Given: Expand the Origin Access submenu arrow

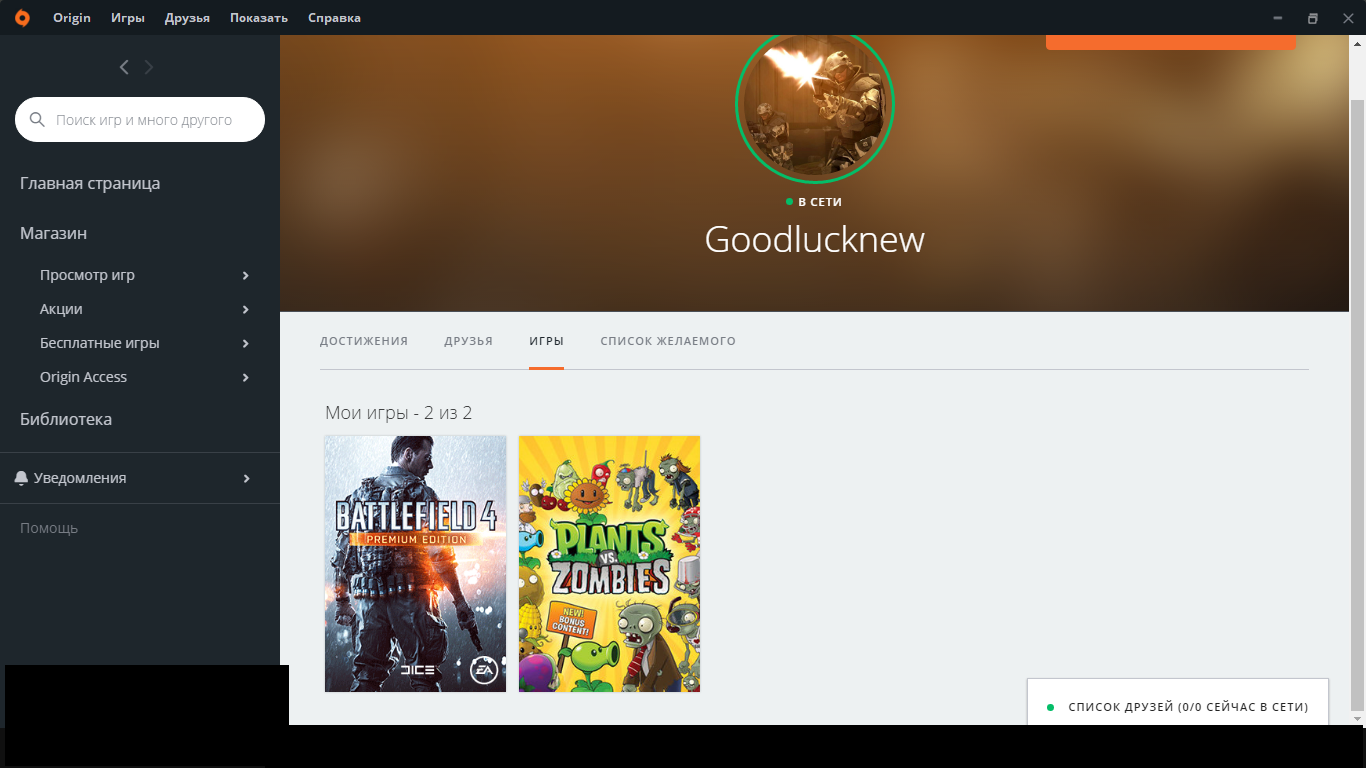Looking at the screenshot, I should (x=246, y=377).
